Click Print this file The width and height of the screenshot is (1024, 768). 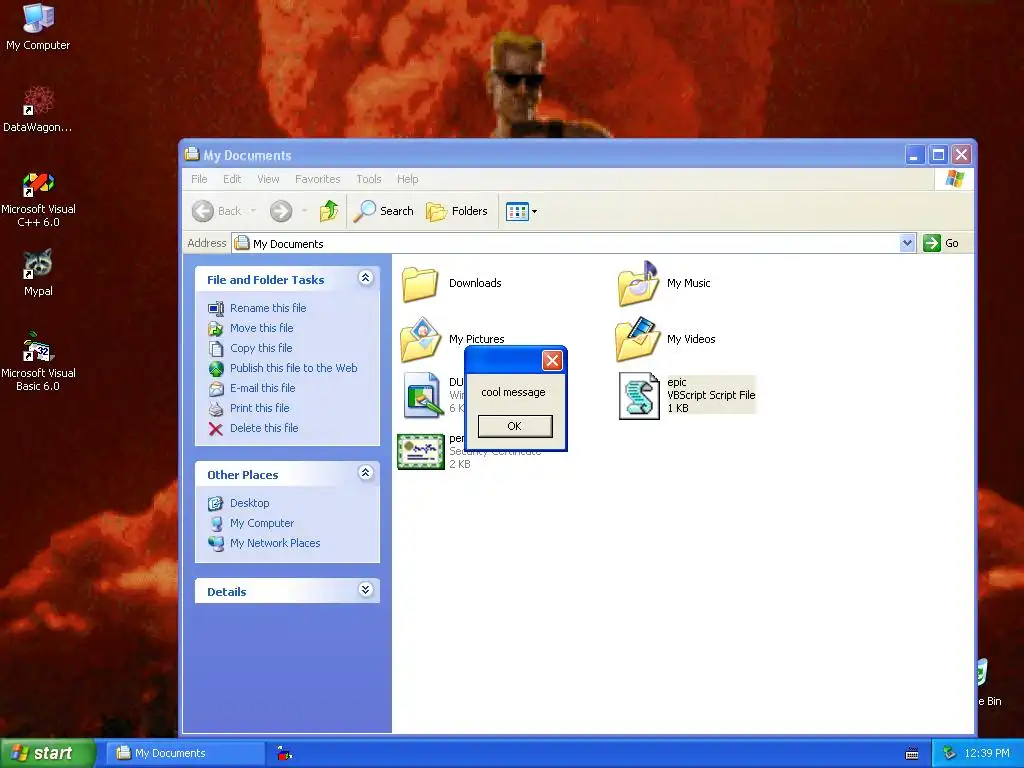[259, 408]
